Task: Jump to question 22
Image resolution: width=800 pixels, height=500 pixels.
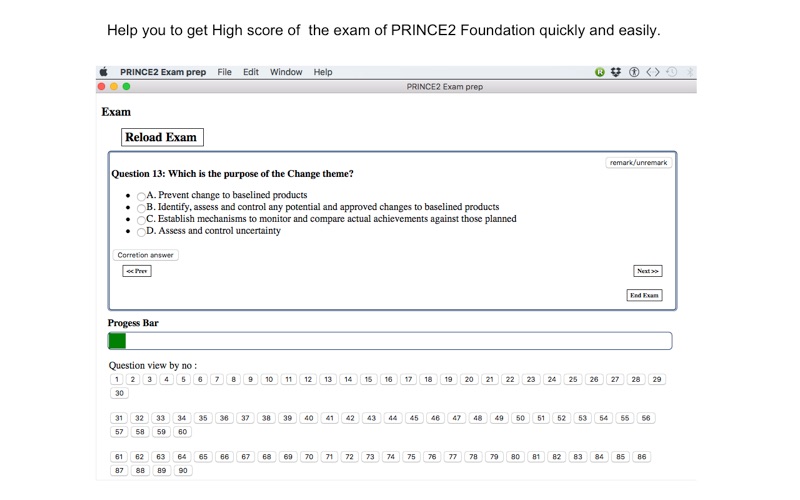Action: (x=510, y=379)
